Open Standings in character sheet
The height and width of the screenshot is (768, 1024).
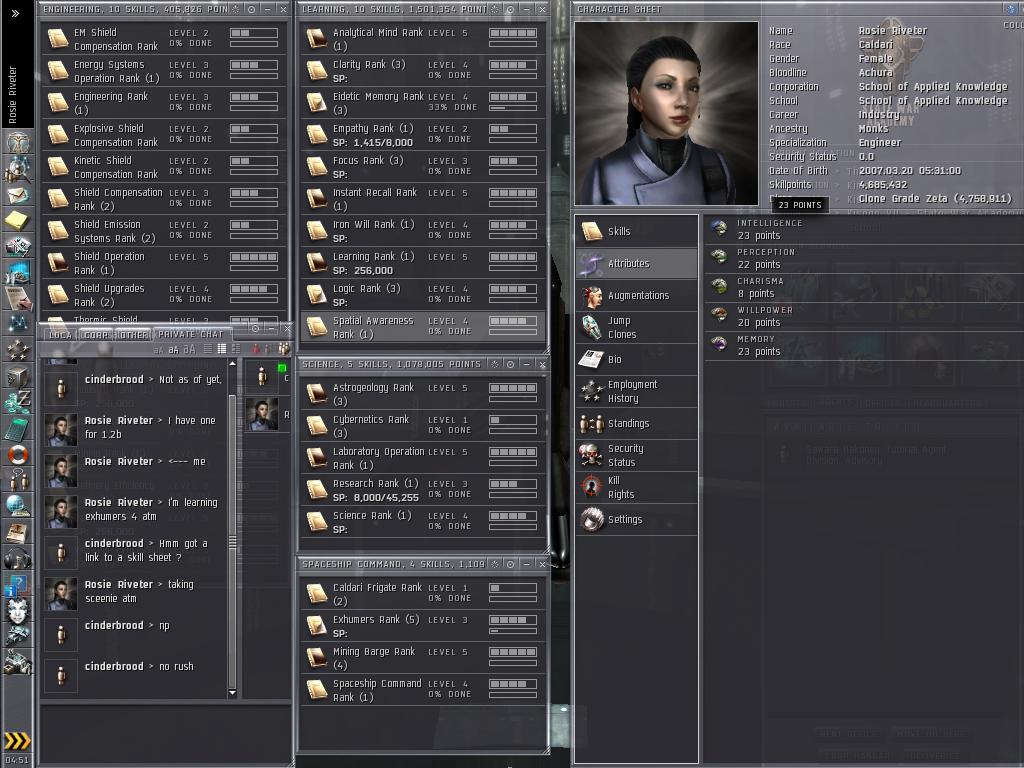coord(637,423)
